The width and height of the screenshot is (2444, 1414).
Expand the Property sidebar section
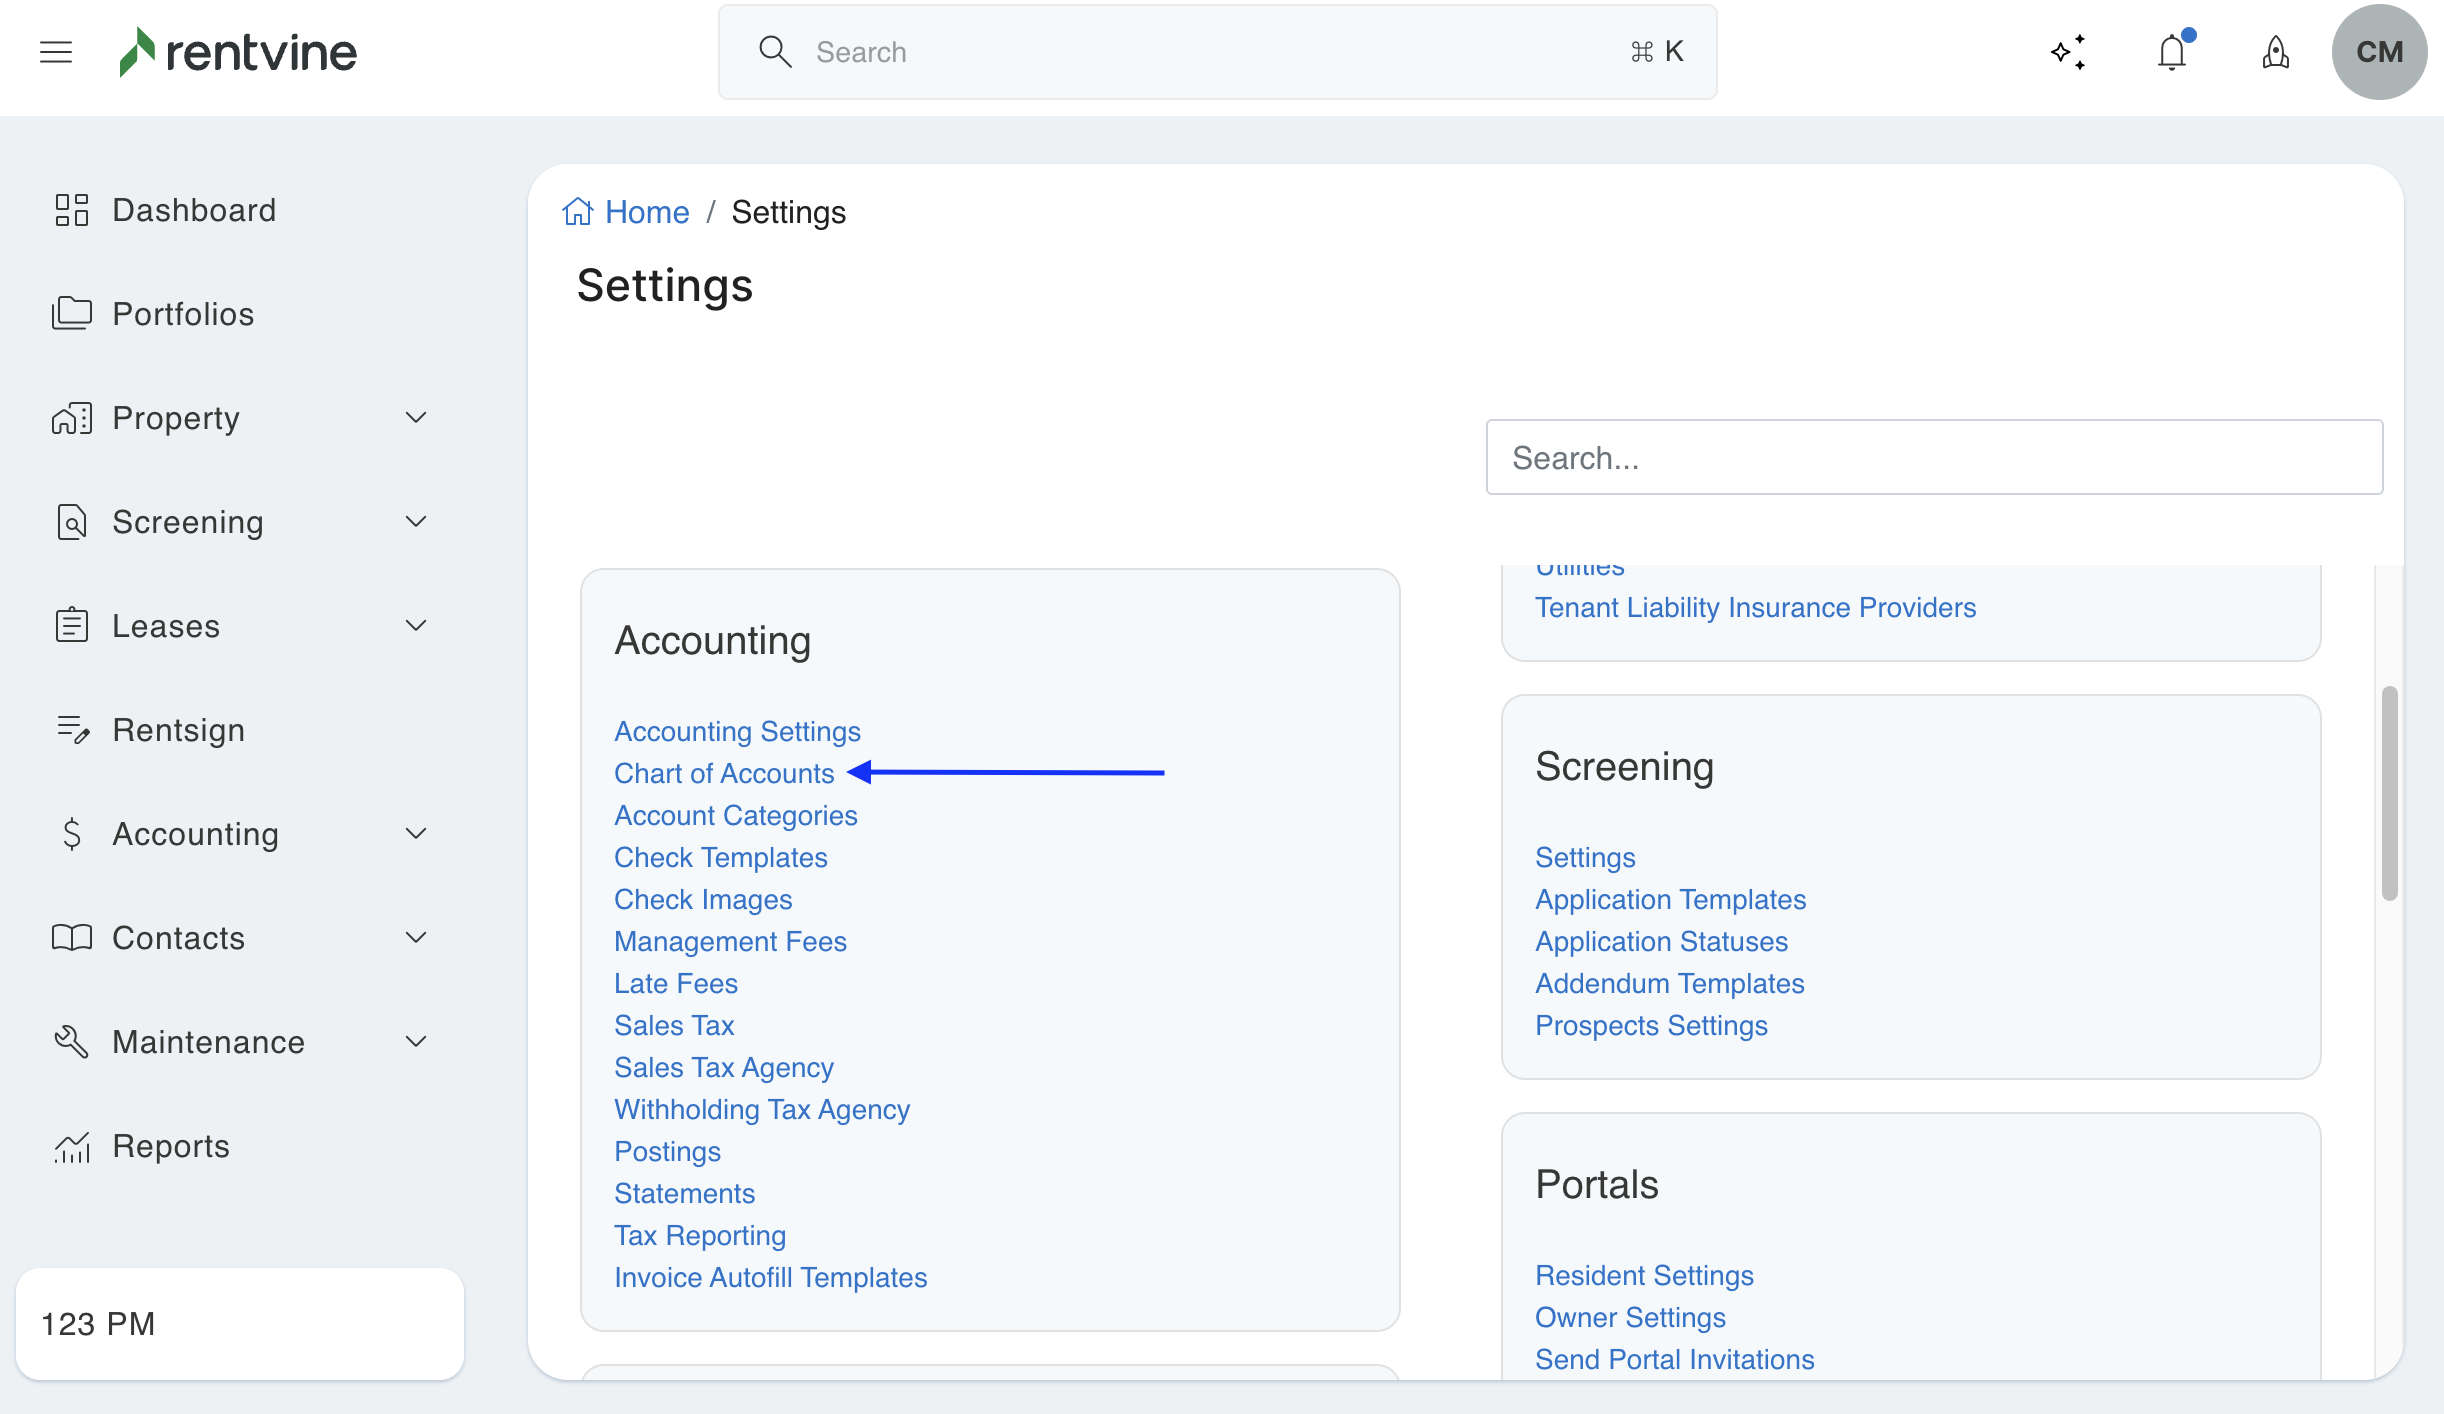click(416, 418)
